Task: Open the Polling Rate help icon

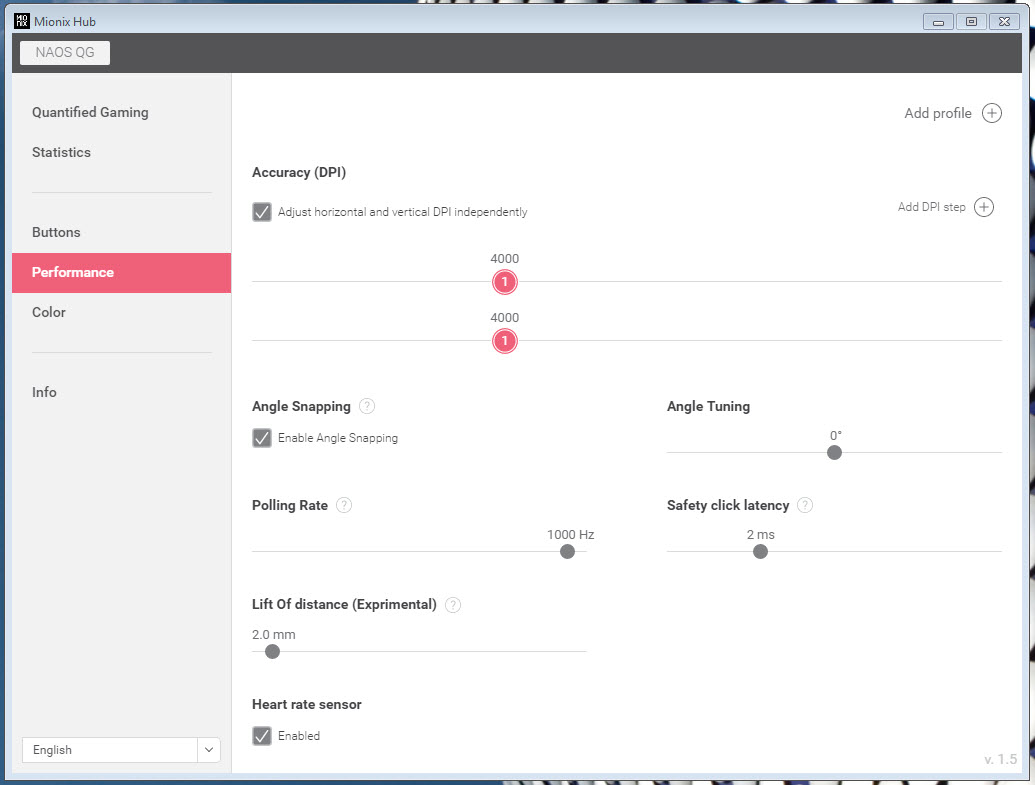Action: [x=344, y=505]
